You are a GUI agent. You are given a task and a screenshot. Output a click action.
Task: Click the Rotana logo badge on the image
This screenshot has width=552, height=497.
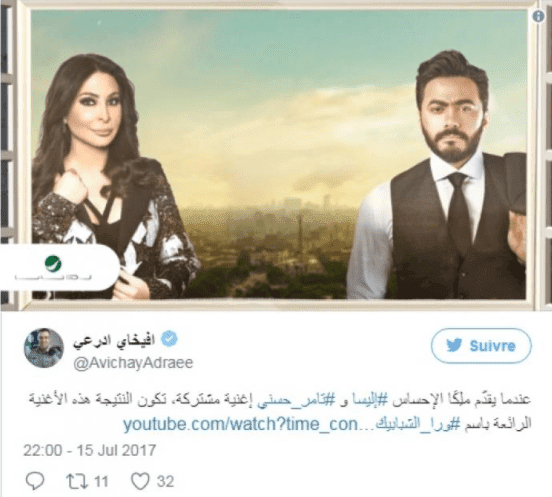pyautogui.click(x=58, y=268)
